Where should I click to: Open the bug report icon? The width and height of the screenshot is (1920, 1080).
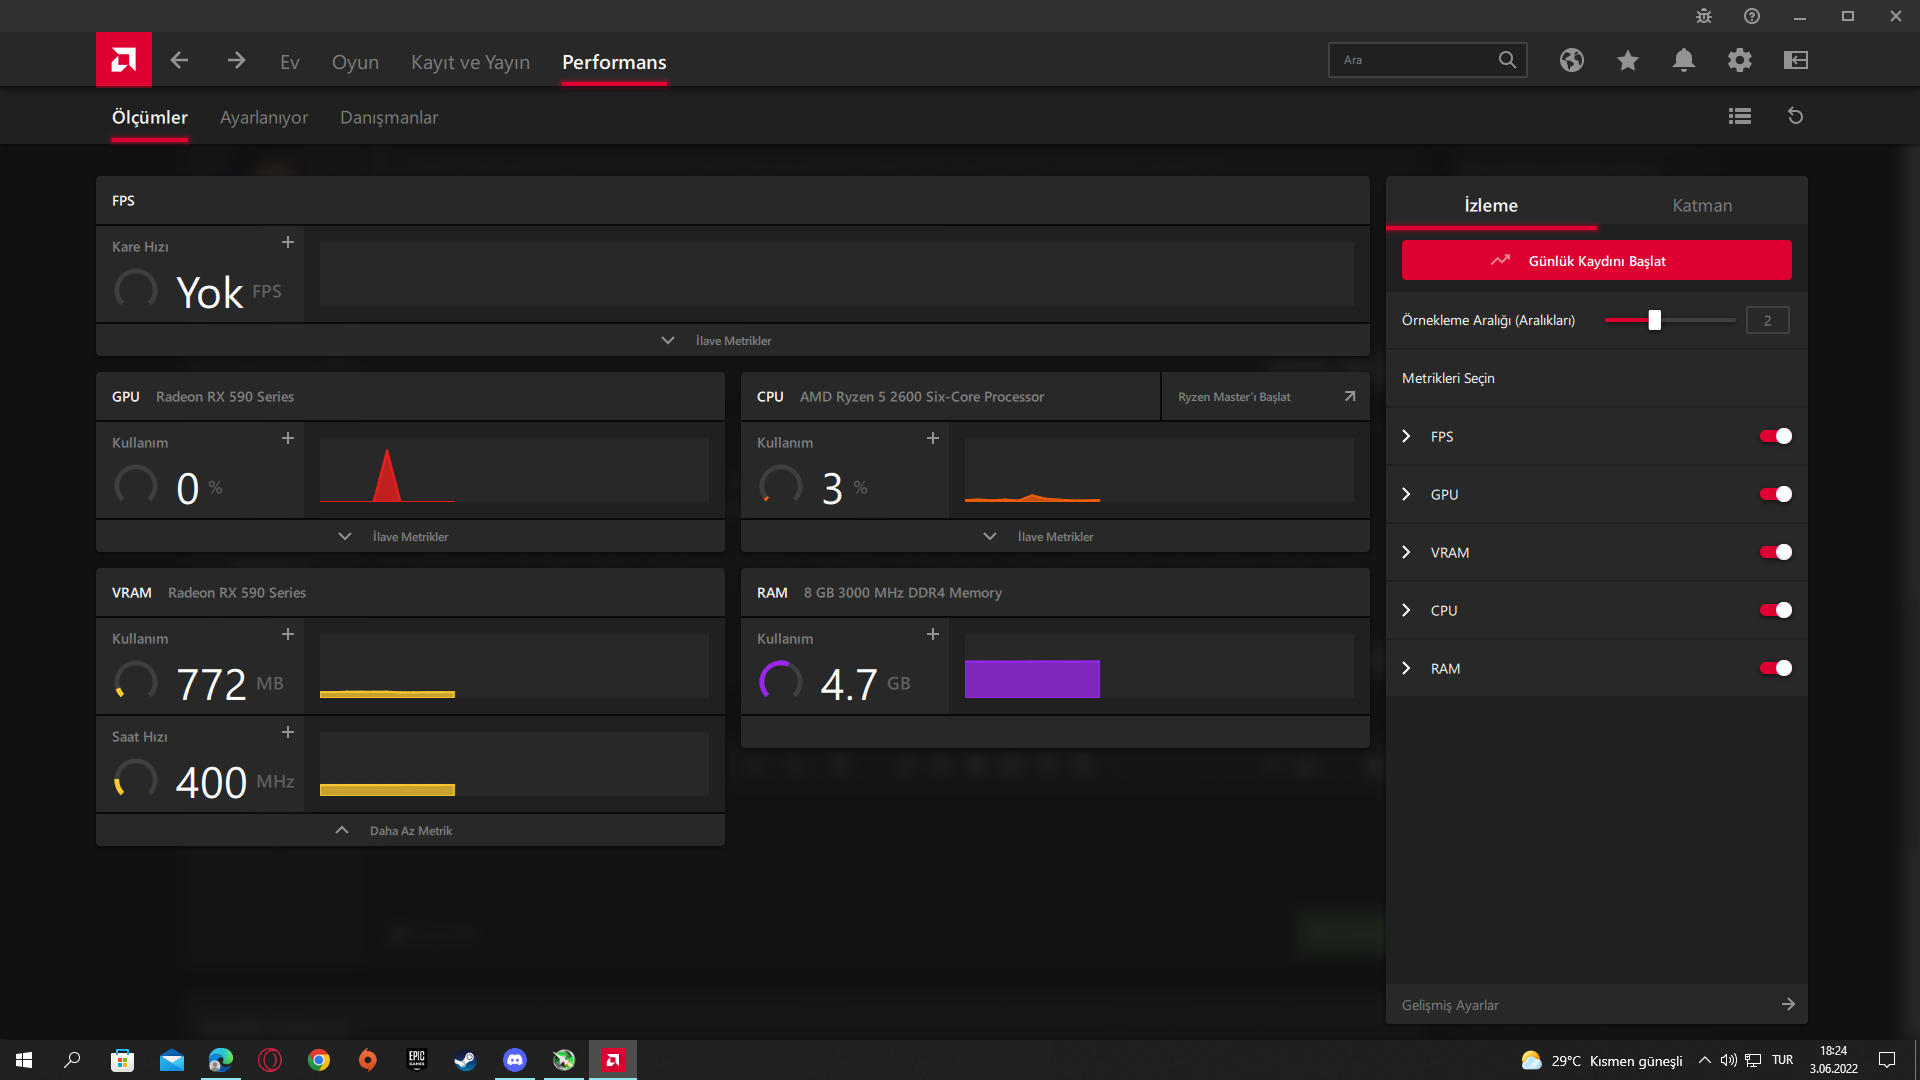pyautogui.click(x=1703, y=16)
